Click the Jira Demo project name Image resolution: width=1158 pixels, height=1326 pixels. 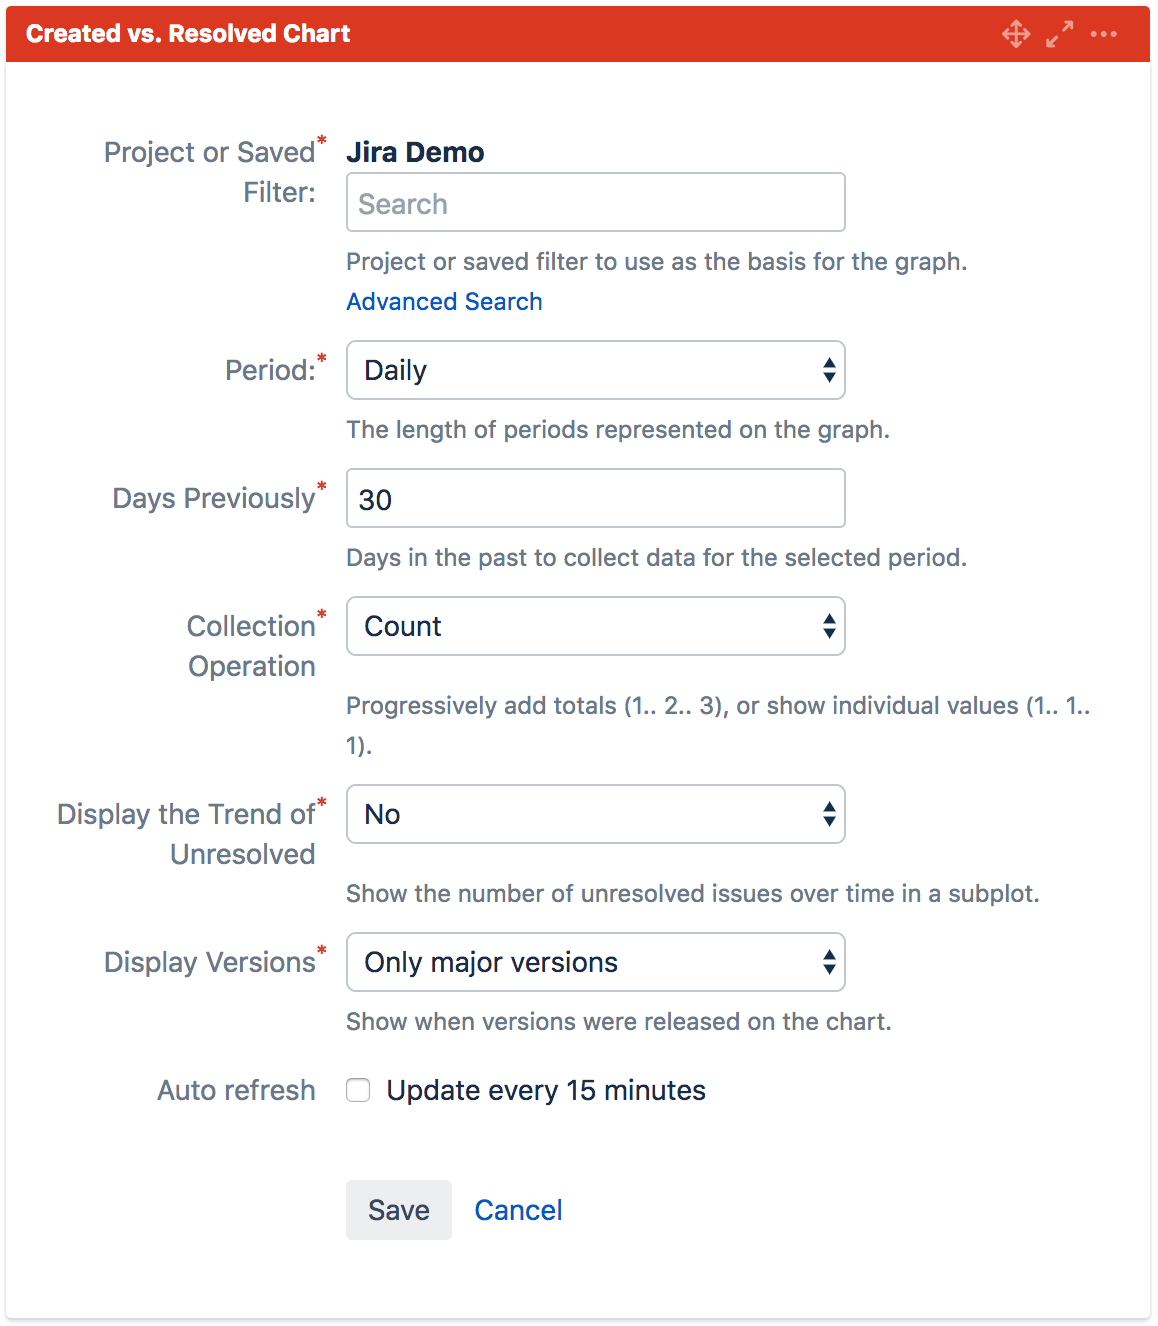415,152
